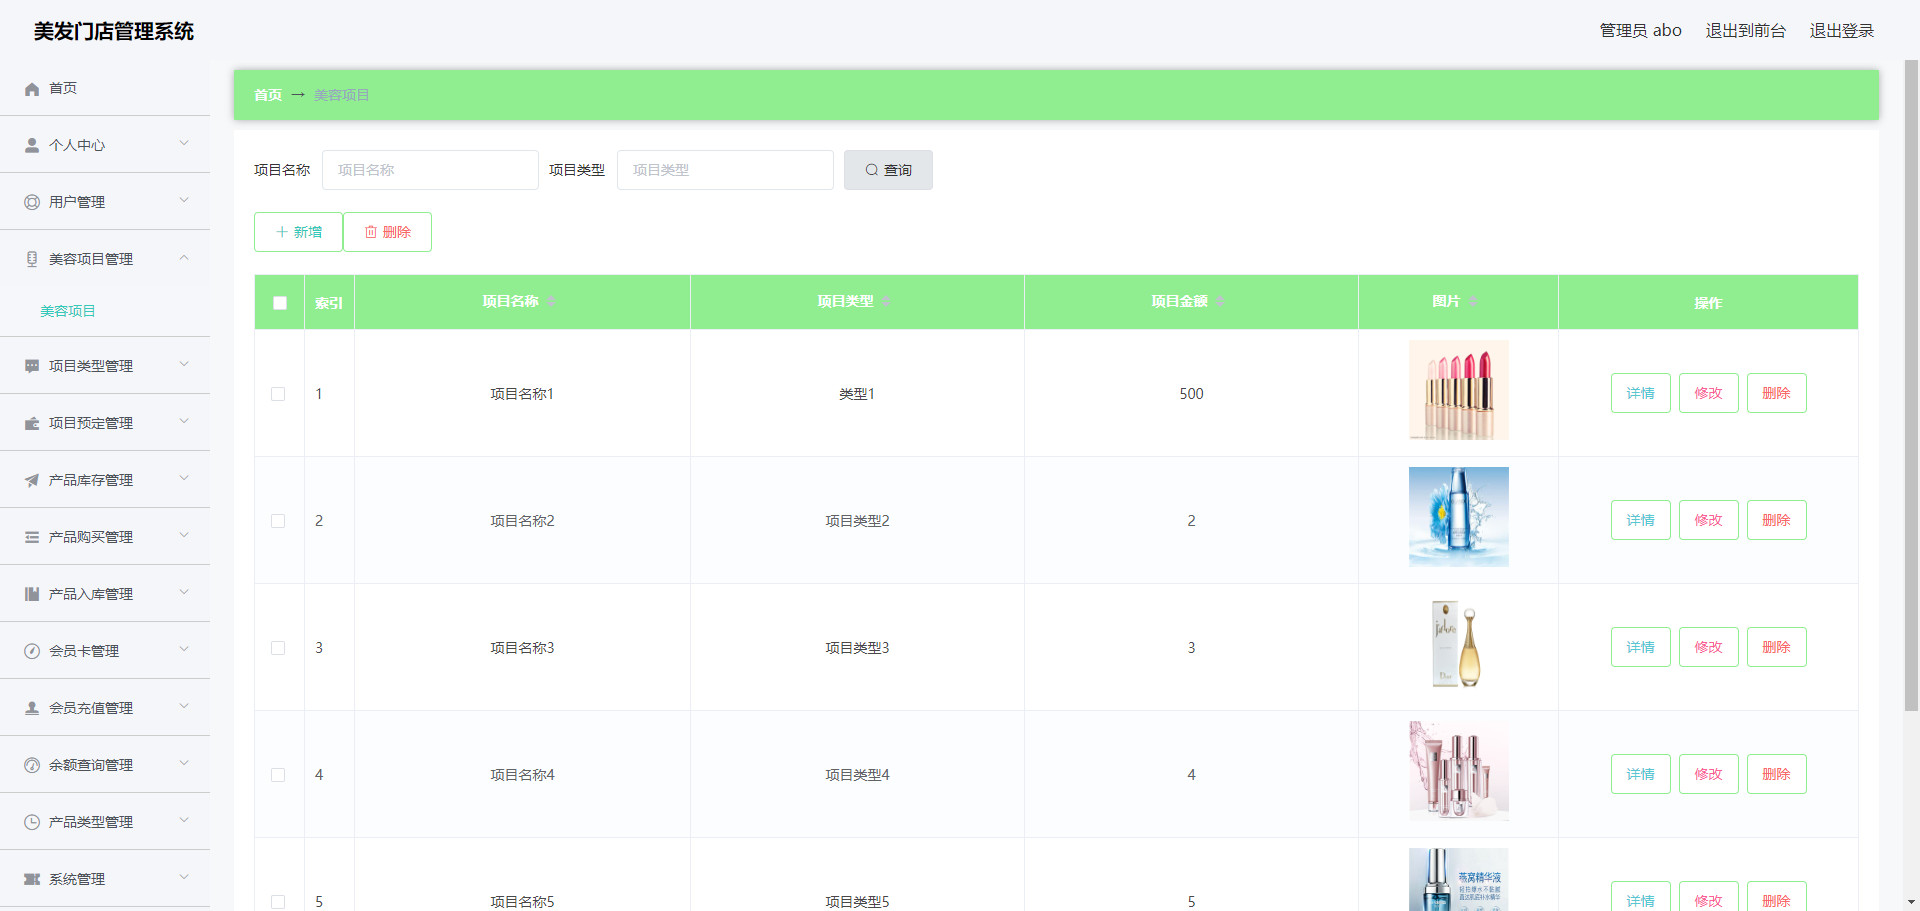Expand the 产品库存管理 menu chevron
This screenshot has width=1920, height=911.
pyautogui.click(x=184, y=479)
